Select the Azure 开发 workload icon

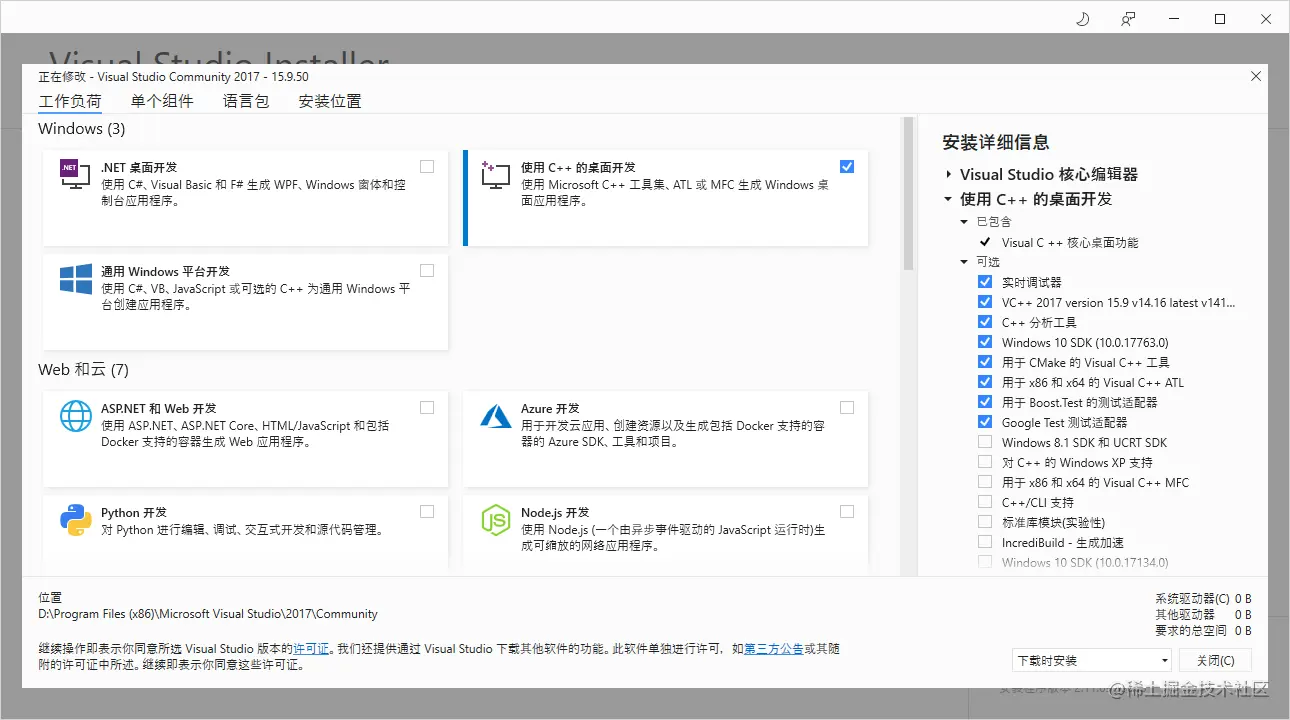click(495, 416)
